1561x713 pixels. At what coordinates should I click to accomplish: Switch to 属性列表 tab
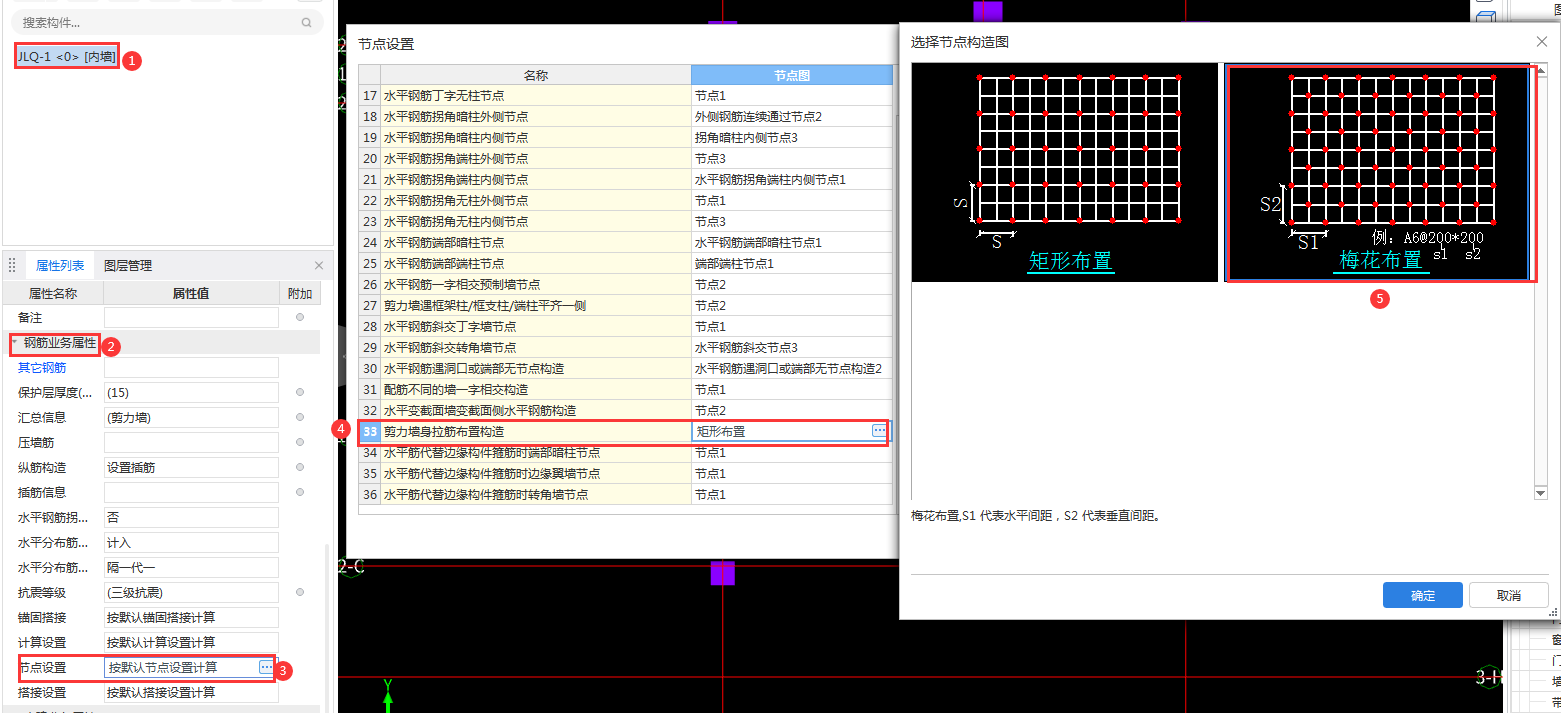point(60,265)
